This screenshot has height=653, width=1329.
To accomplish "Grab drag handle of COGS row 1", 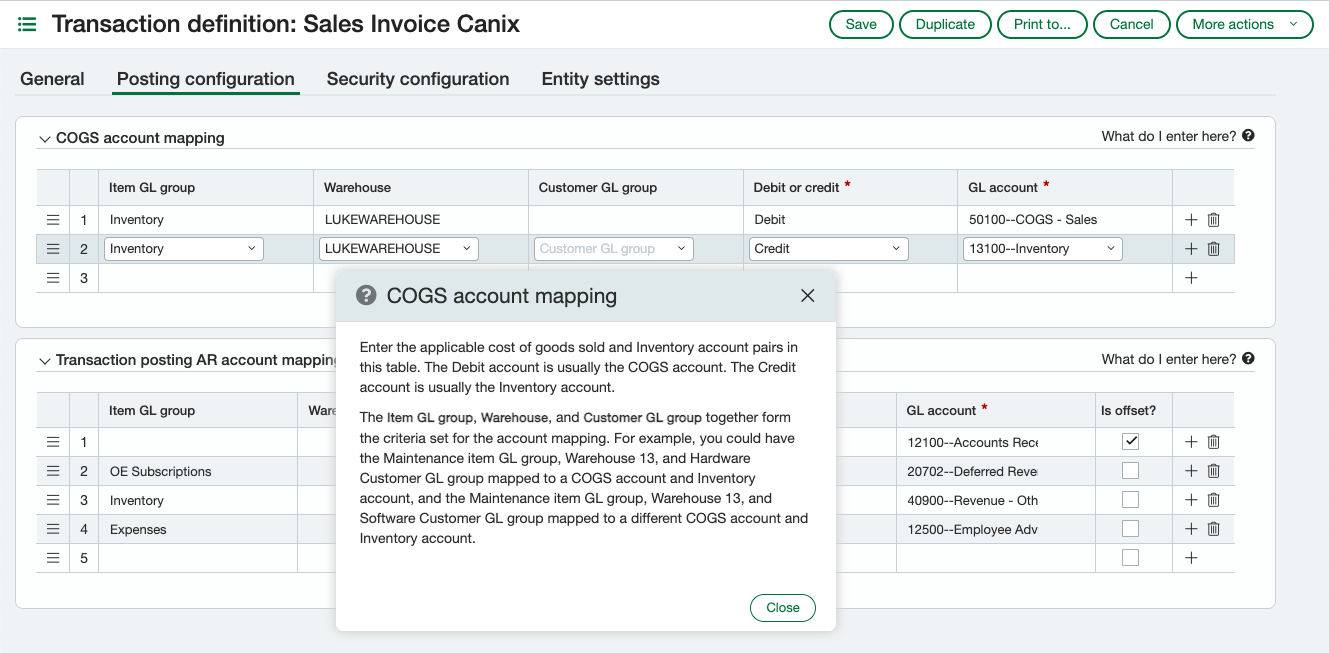I will [x=53, y=220].
